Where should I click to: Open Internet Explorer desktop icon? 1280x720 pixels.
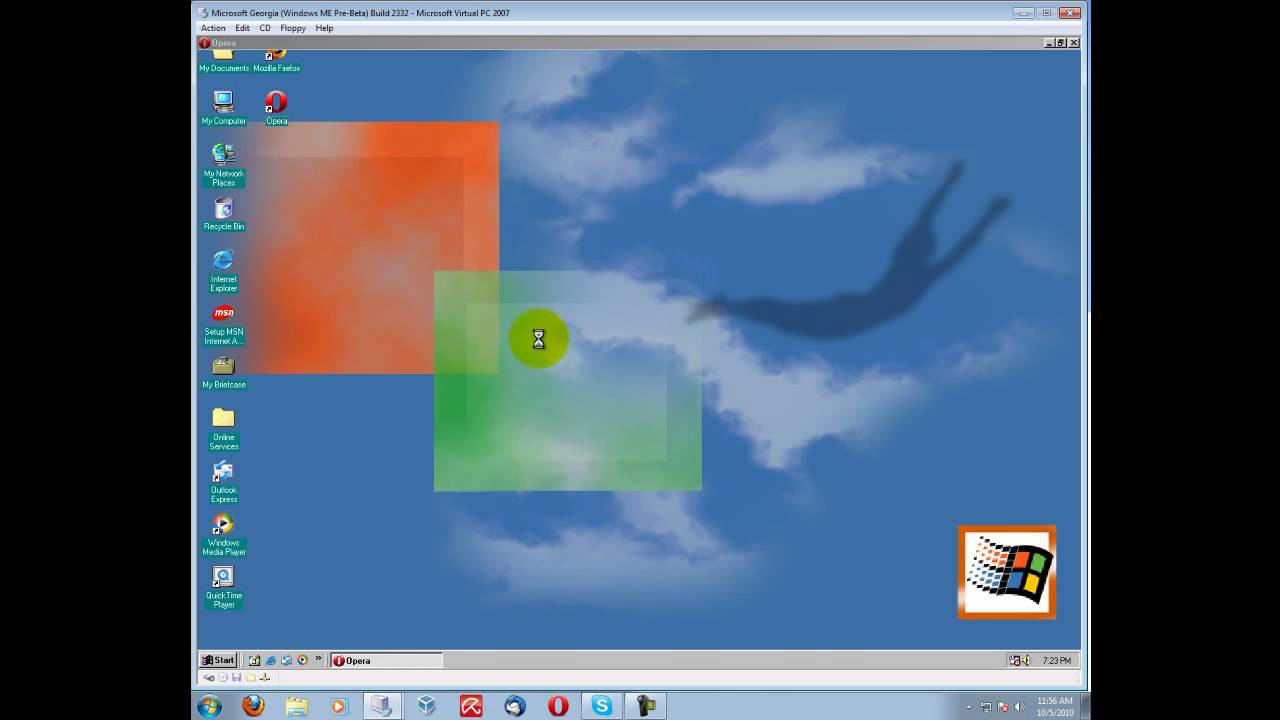(x=223, y=261)
